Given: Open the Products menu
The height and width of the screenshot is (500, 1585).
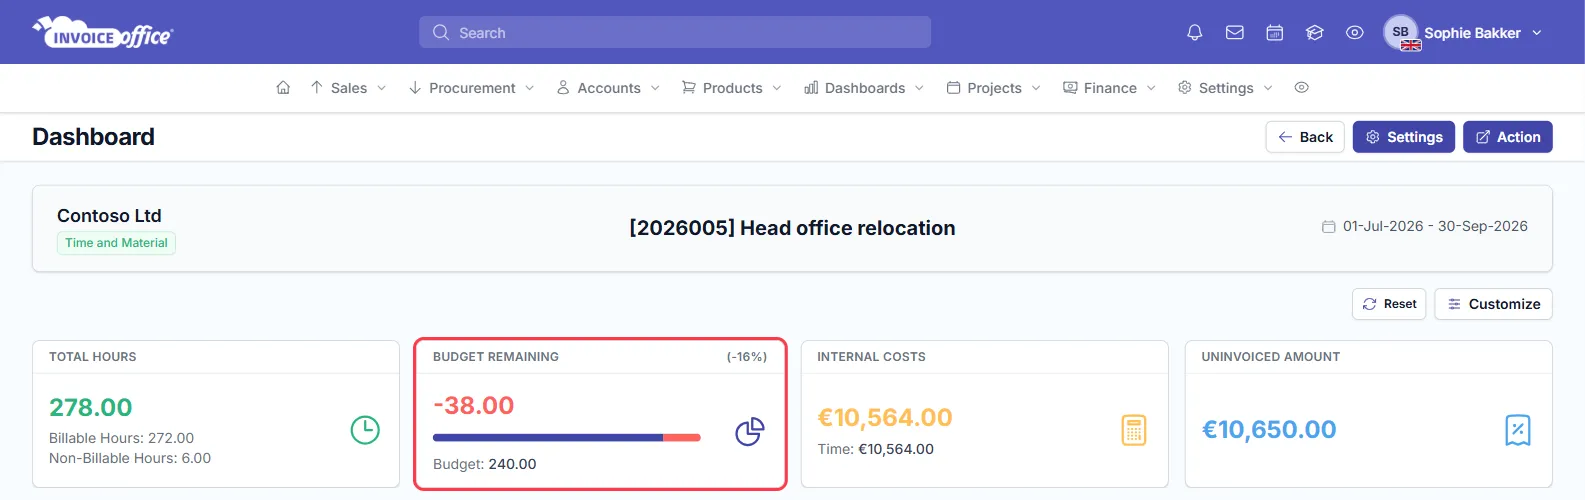Looking at the screenshot, I should click(732, 88).
